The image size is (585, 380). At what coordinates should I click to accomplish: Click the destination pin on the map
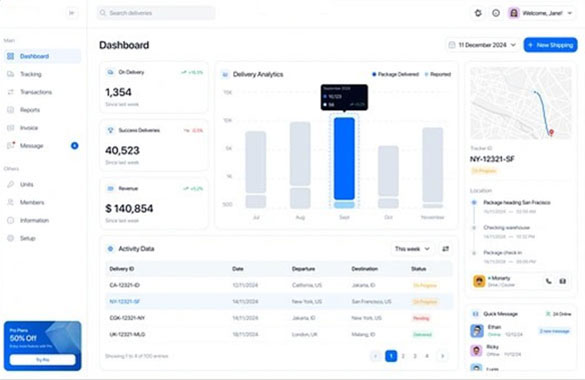pyautogui.click(x=551, y=132)
